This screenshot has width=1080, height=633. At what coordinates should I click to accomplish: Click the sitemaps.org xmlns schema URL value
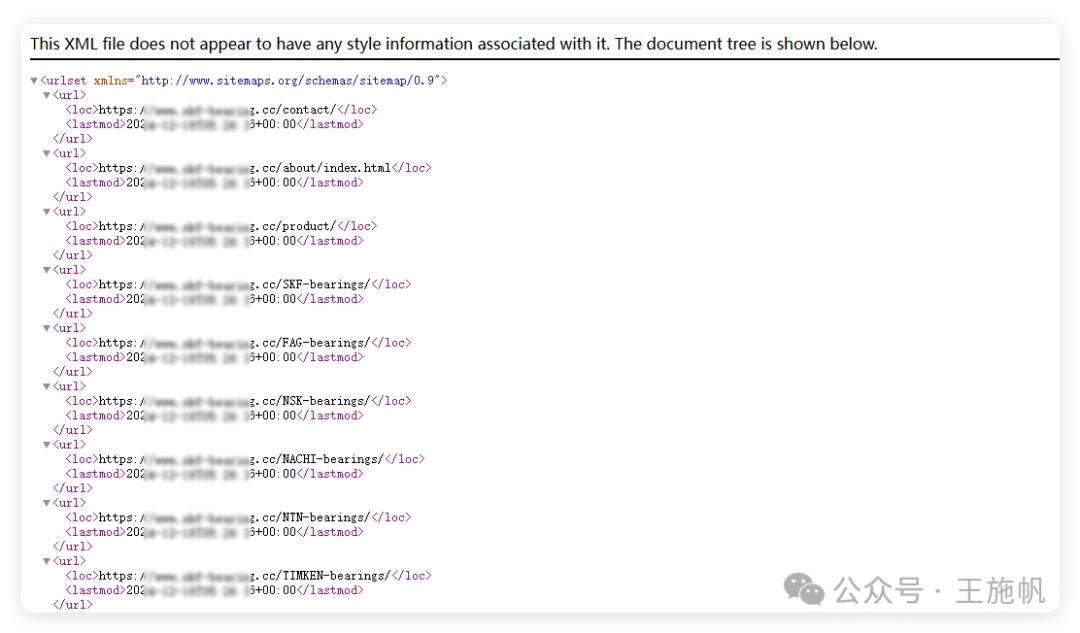coord(289,81)
